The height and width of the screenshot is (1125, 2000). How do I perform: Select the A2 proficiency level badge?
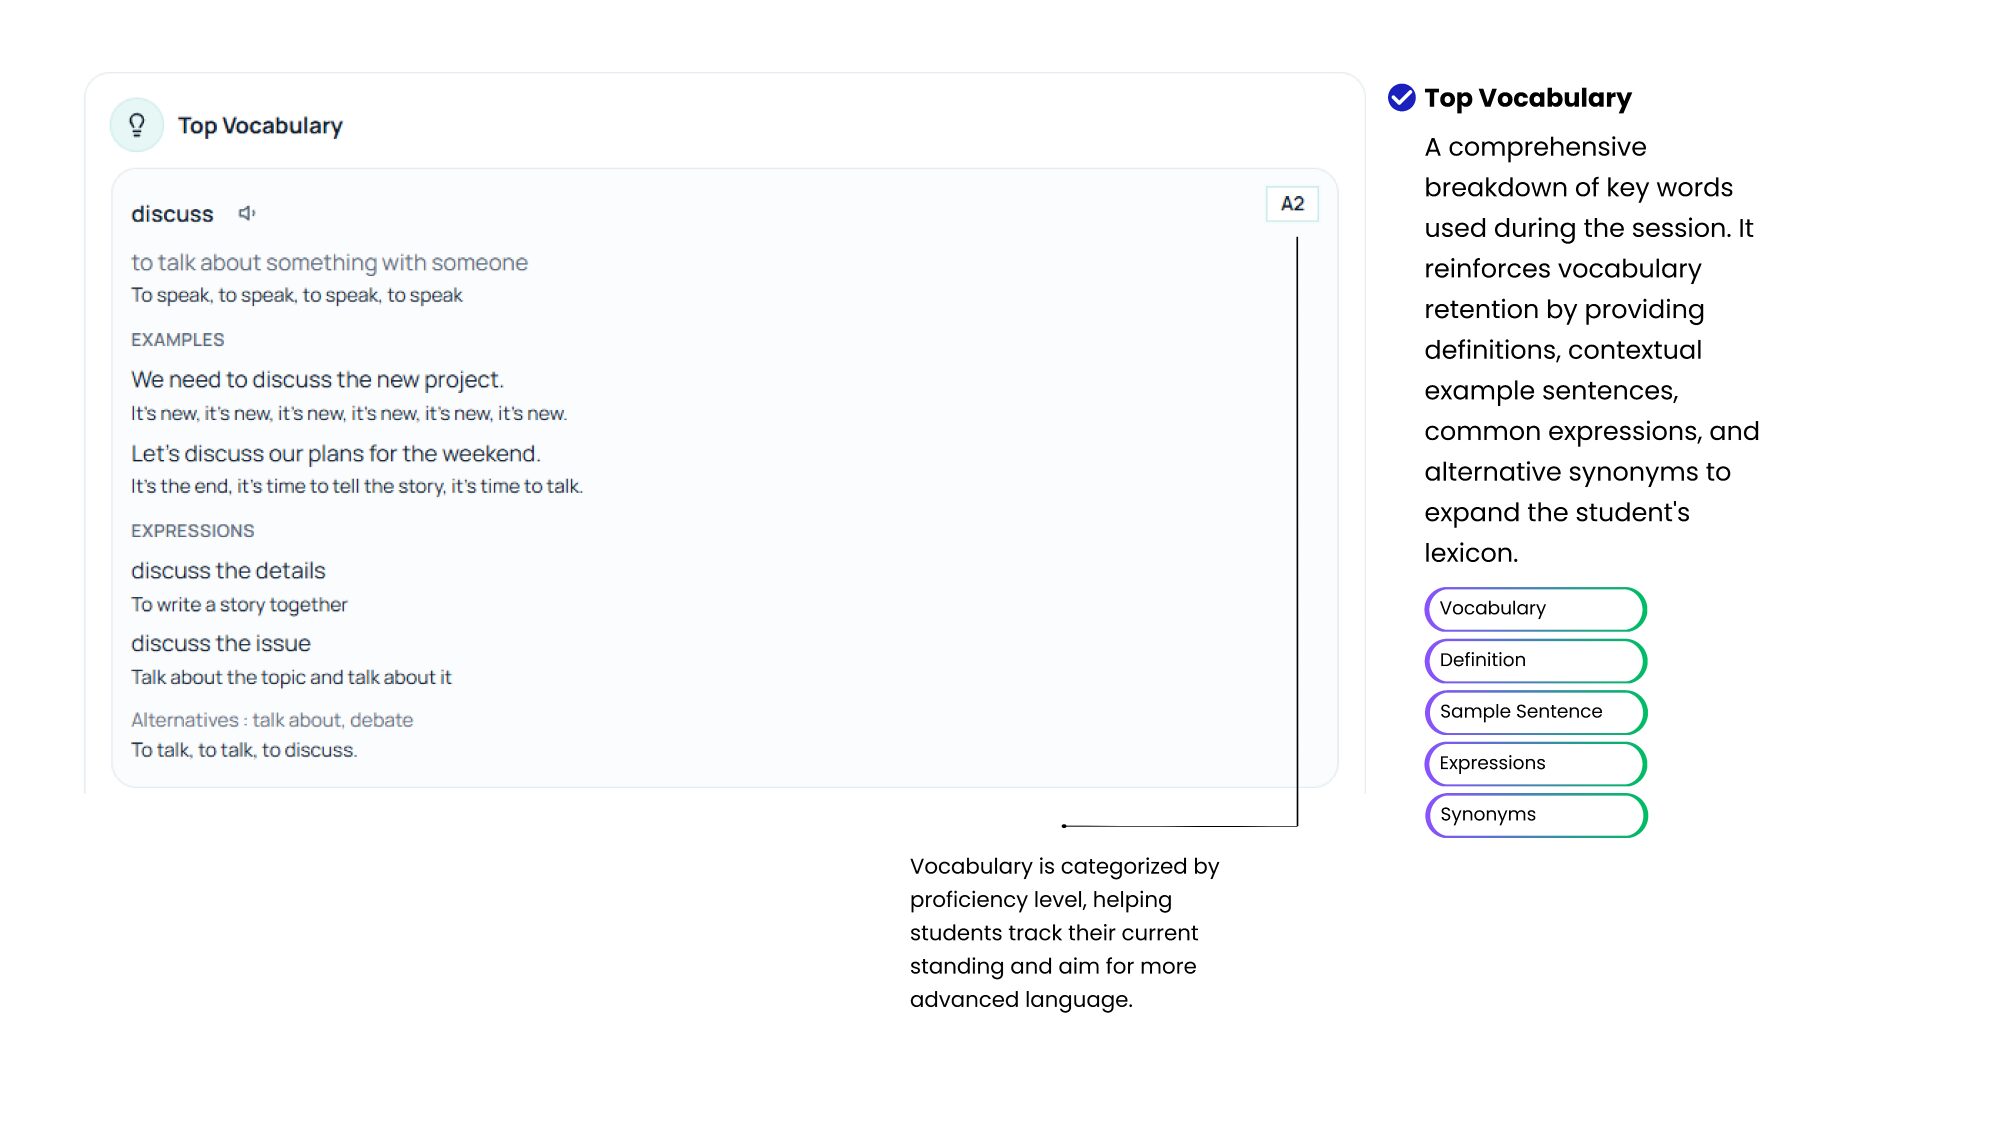[x=1292, y=204]
